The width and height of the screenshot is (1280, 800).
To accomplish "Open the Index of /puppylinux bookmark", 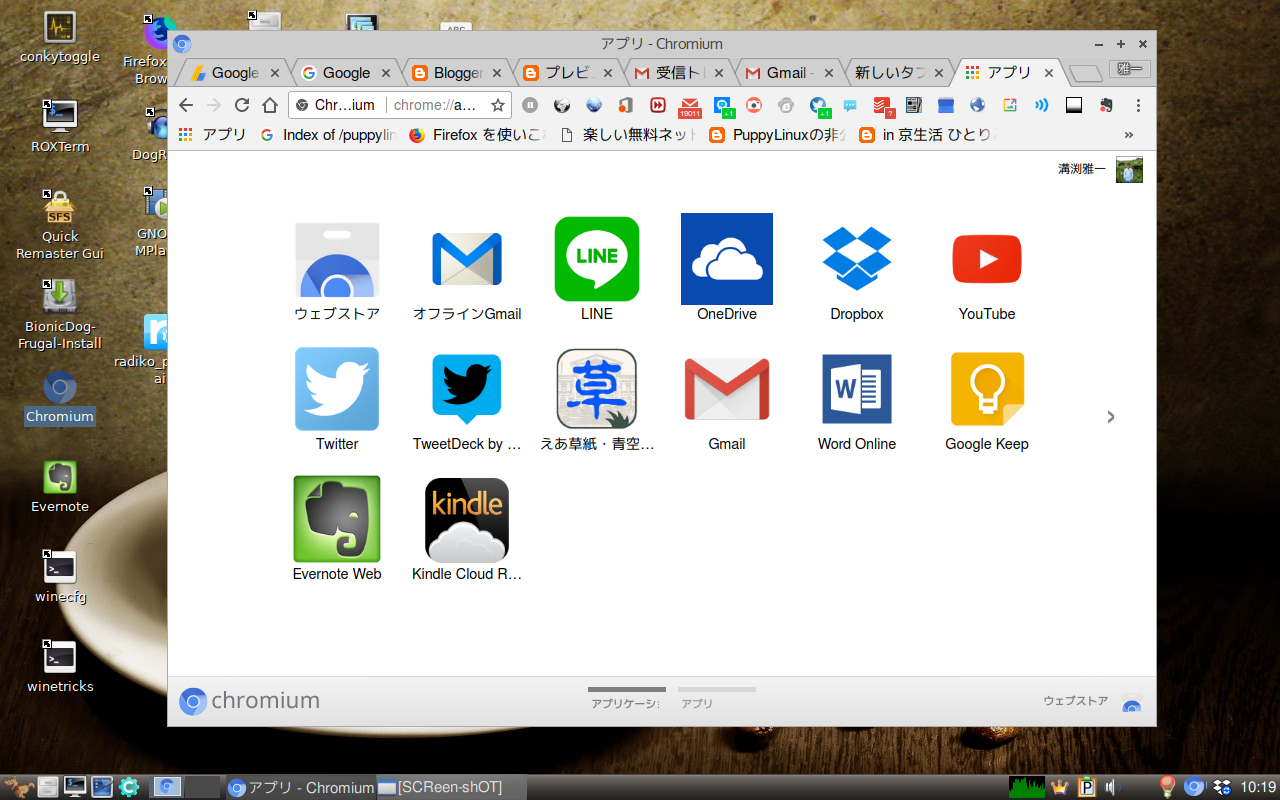I will [x=328, y=135].
